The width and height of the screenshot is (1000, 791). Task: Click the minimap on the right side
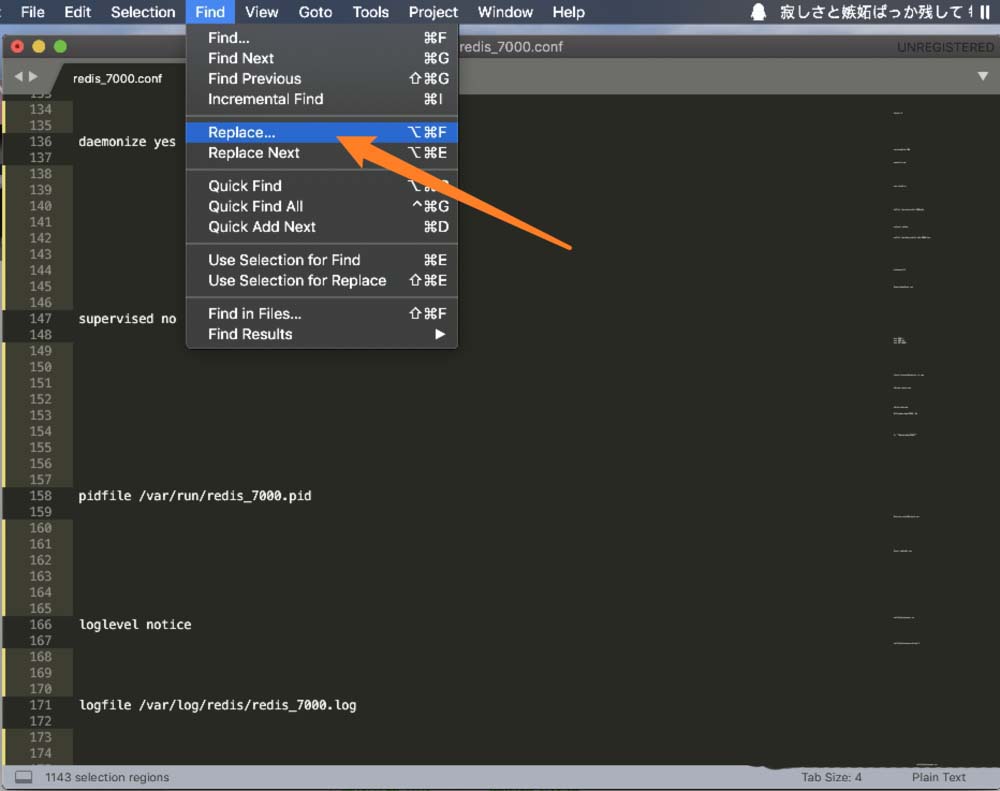[915, 400]
